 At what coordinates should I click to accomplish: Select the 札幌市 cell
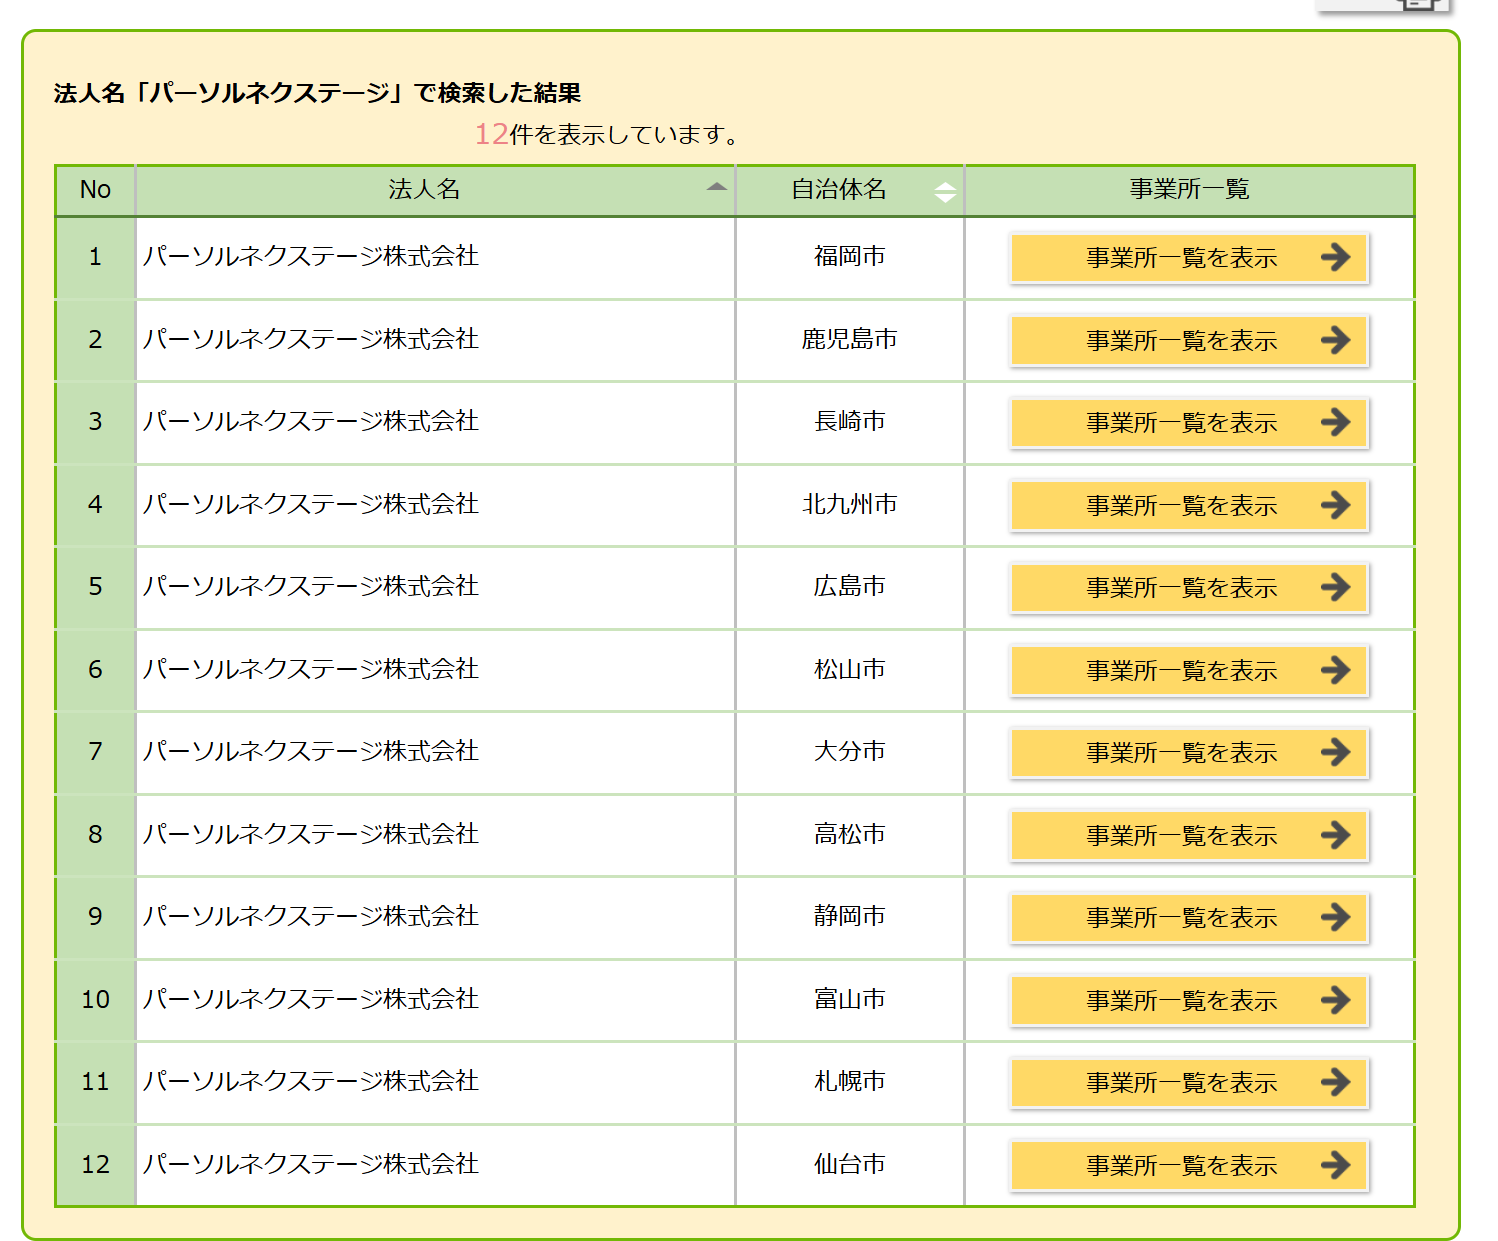[x=850, y=1082]
